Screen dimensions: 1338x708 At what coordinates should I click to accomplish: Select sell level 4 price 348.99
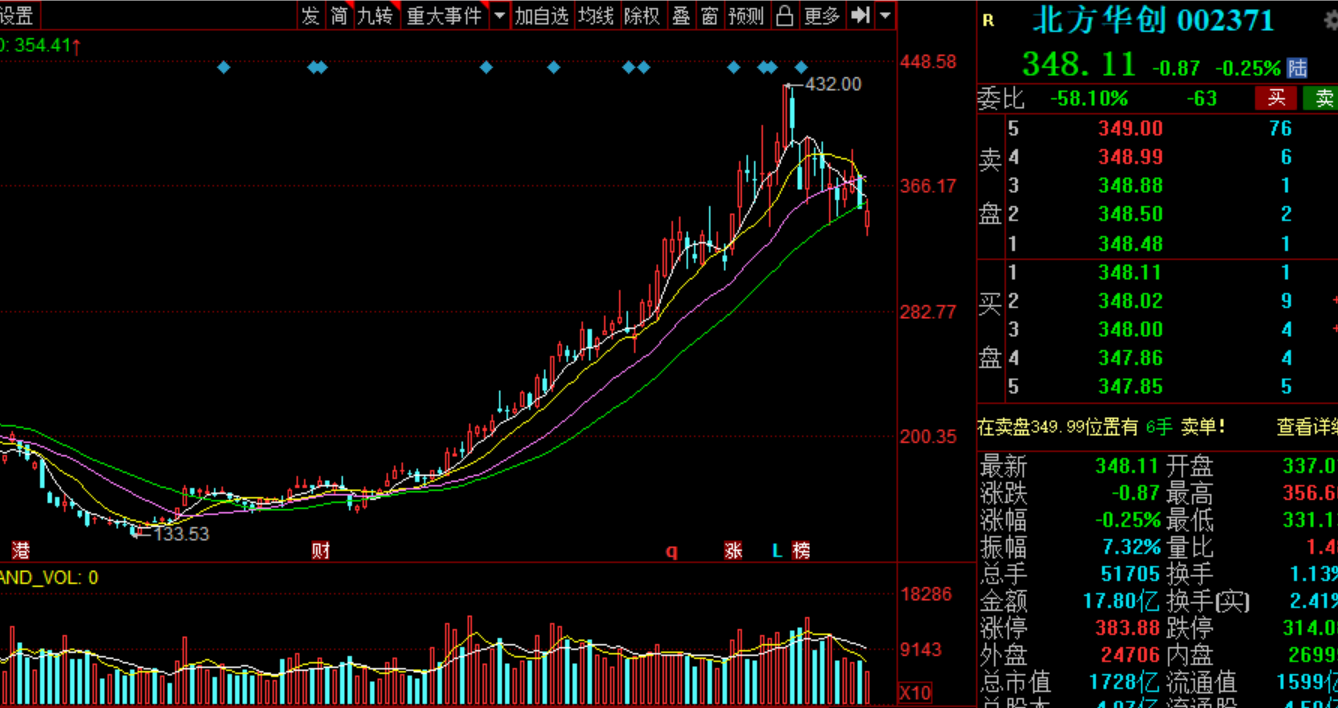(1130, 157)
